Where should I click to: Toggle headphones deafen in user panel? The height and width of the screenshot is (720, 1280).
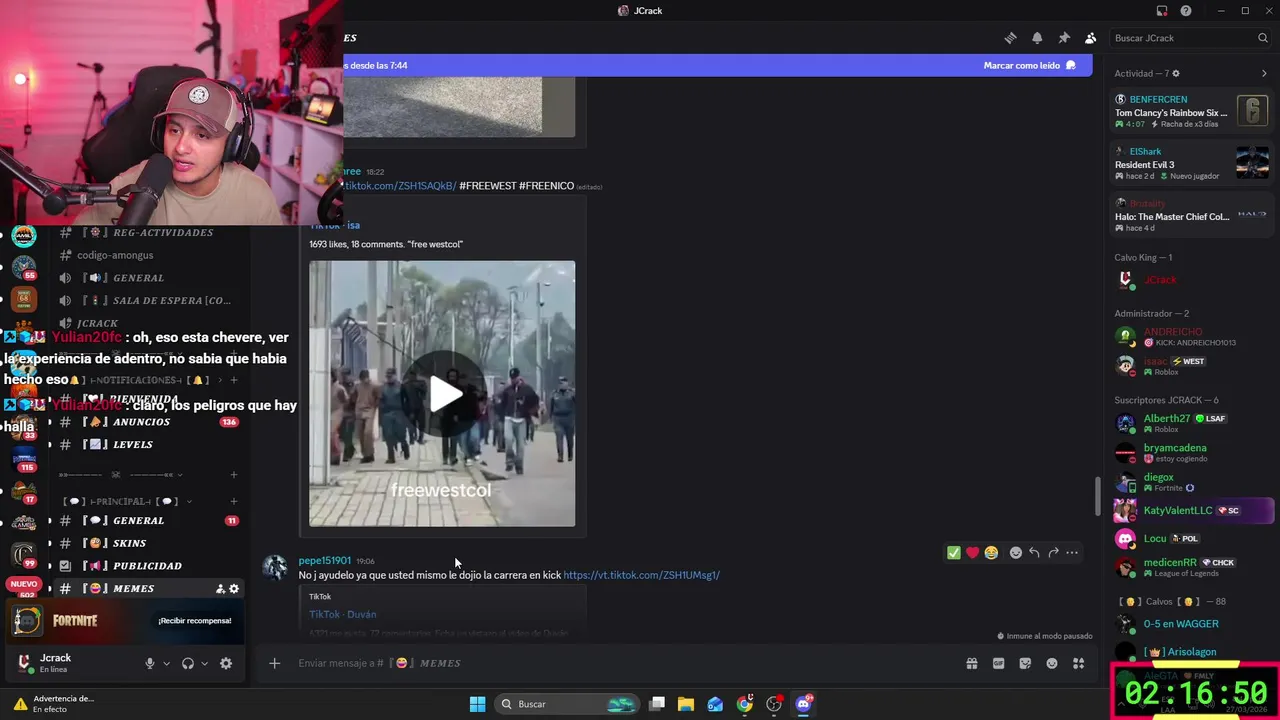[187, 663]
